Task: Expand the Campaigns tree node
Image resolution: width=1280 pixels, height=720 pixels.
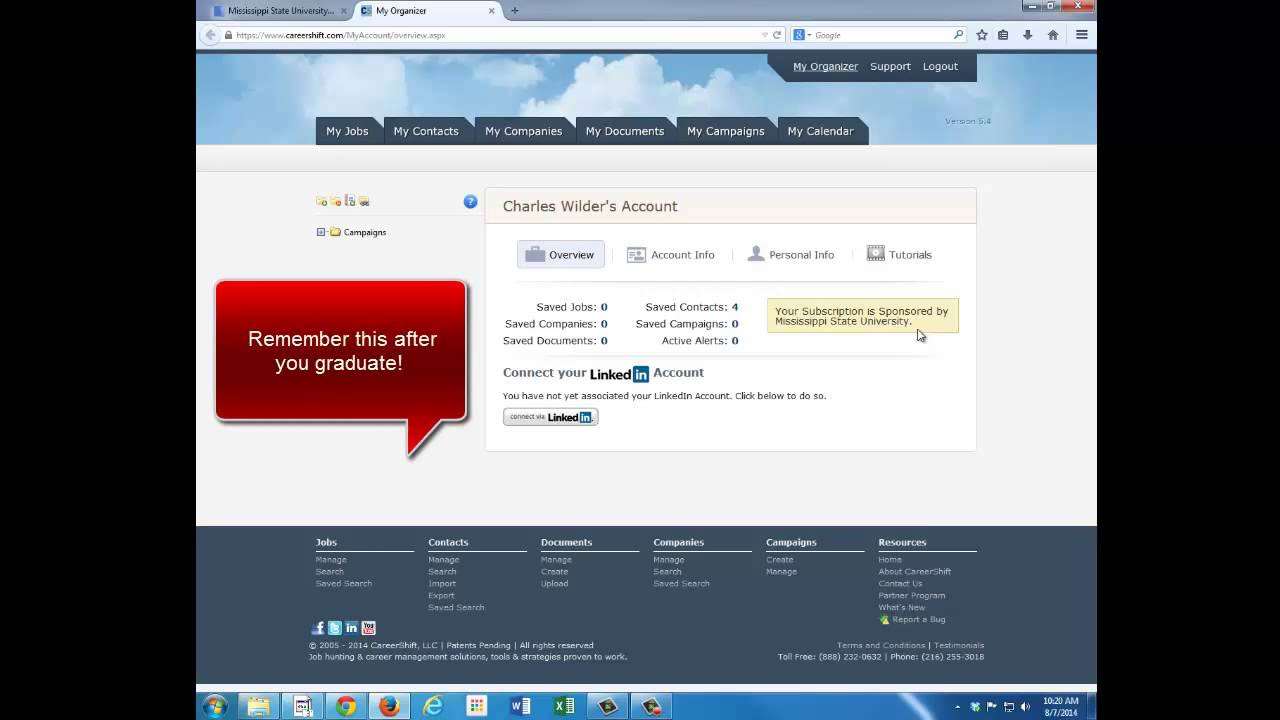Action: pos(321,232)
